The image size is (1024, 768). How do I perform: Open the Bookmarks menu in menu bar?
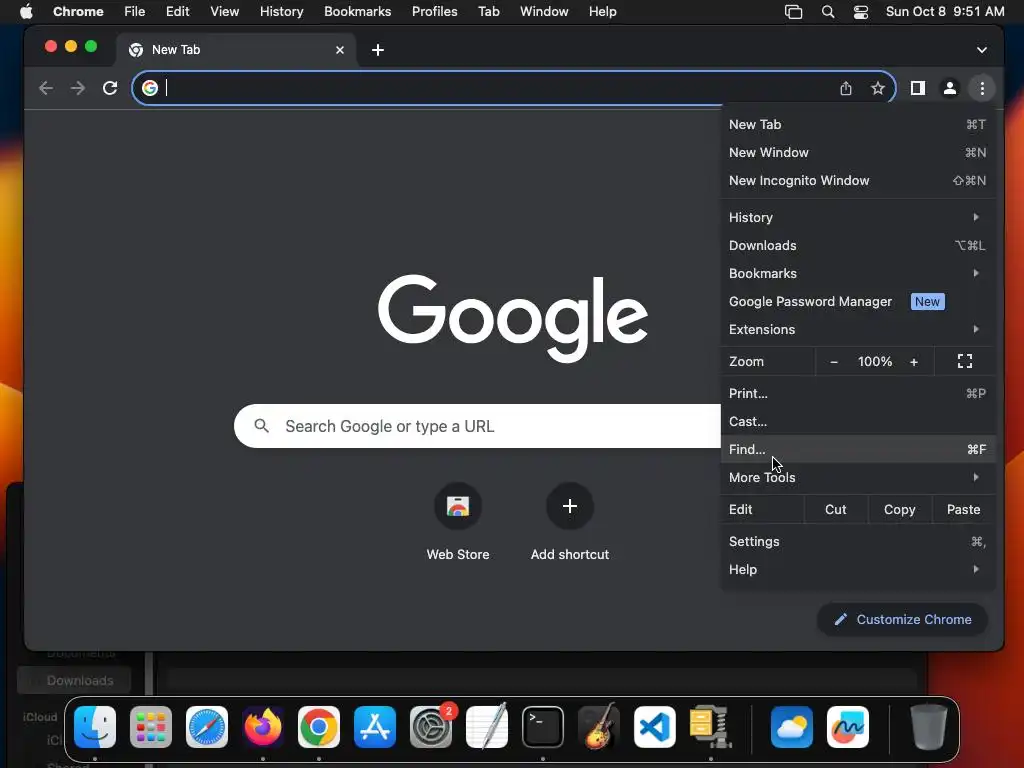coord(357,12)
